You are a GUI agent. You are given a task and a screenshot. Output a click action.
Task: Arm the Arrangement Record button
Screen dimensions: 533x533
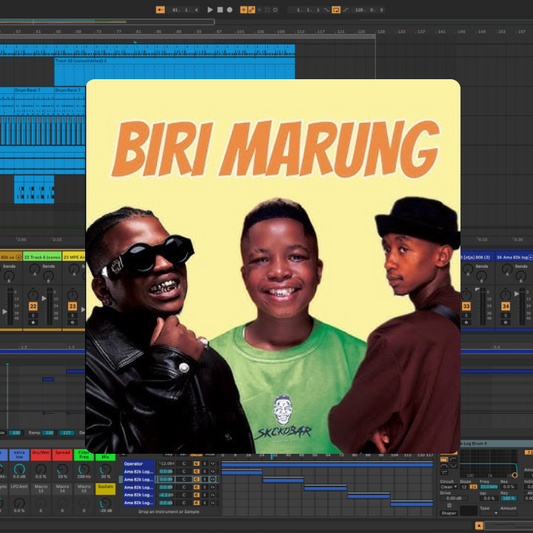tap(229, 10)
